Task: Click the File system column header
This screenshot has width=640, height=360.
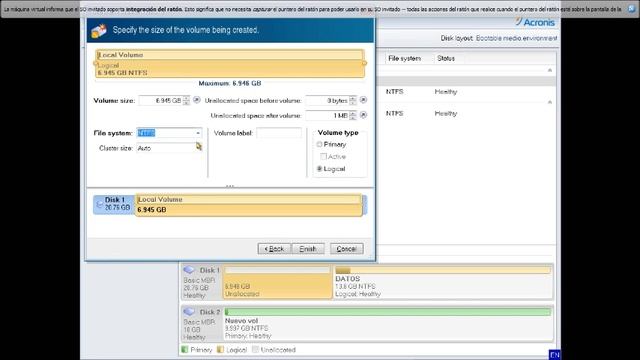Action: pos(404,58)
